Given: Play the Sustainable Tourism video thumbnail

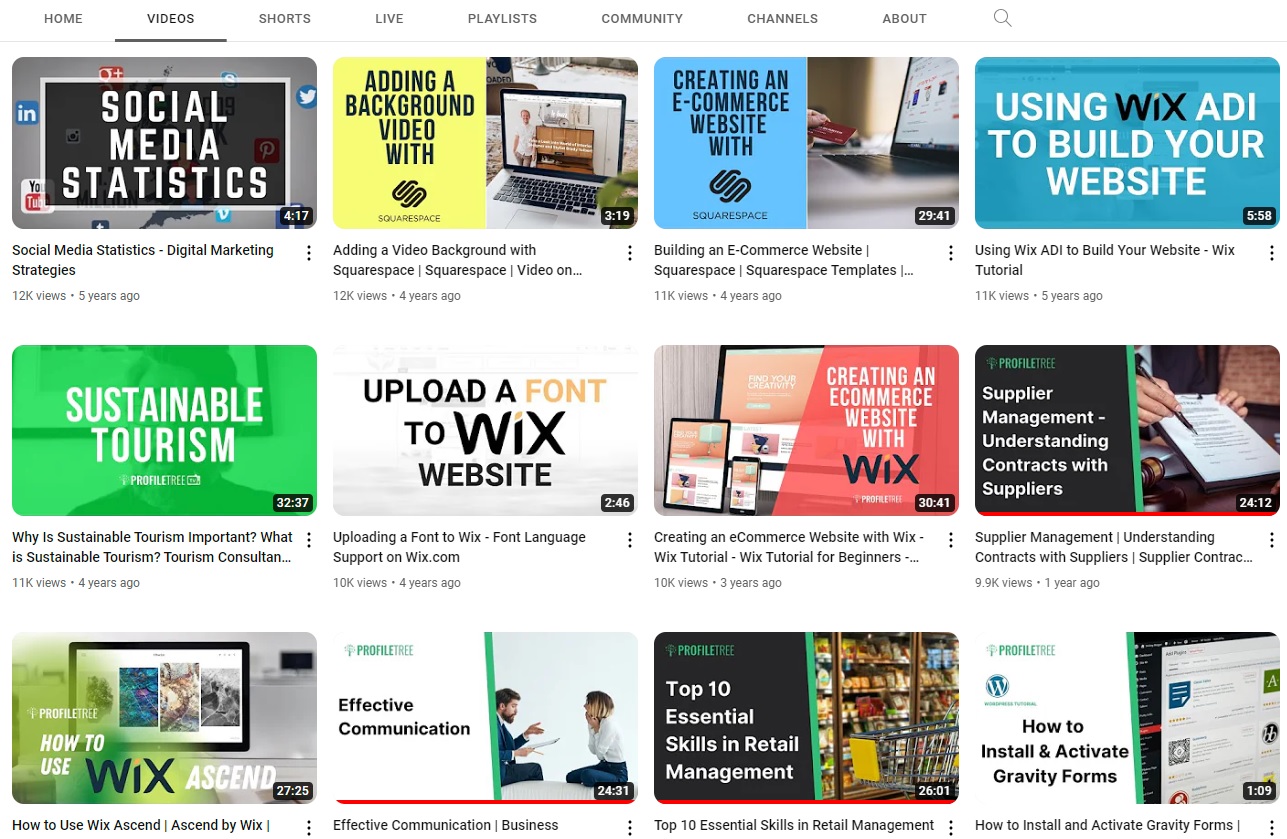Looking at the screenshot, I should (x=164, y=430).
